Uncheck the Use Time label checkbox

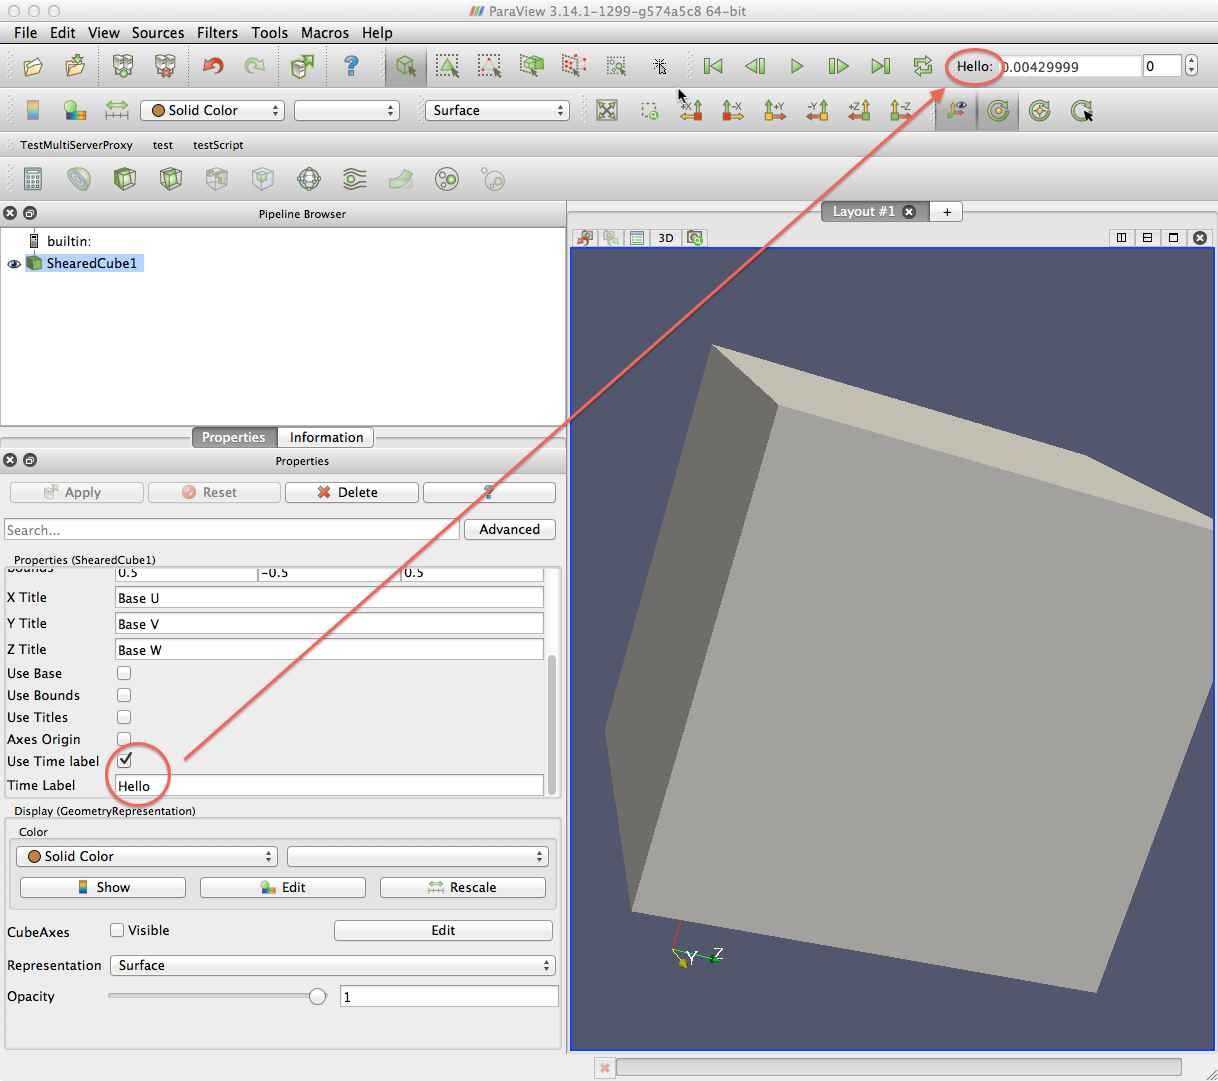[x=124, y=761]
